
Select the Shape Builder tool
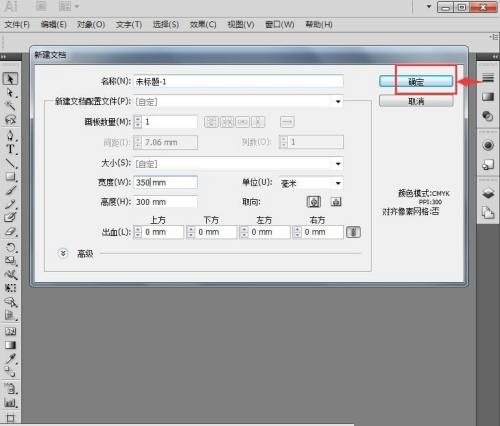10,302
